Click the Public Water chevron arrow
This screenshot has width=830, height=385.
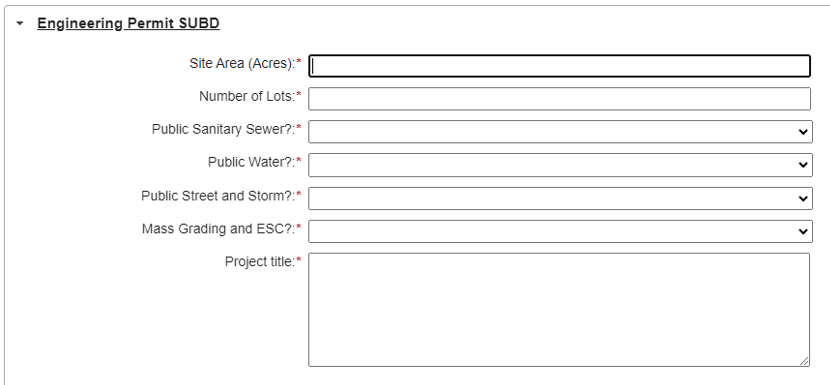pos(803,165)
